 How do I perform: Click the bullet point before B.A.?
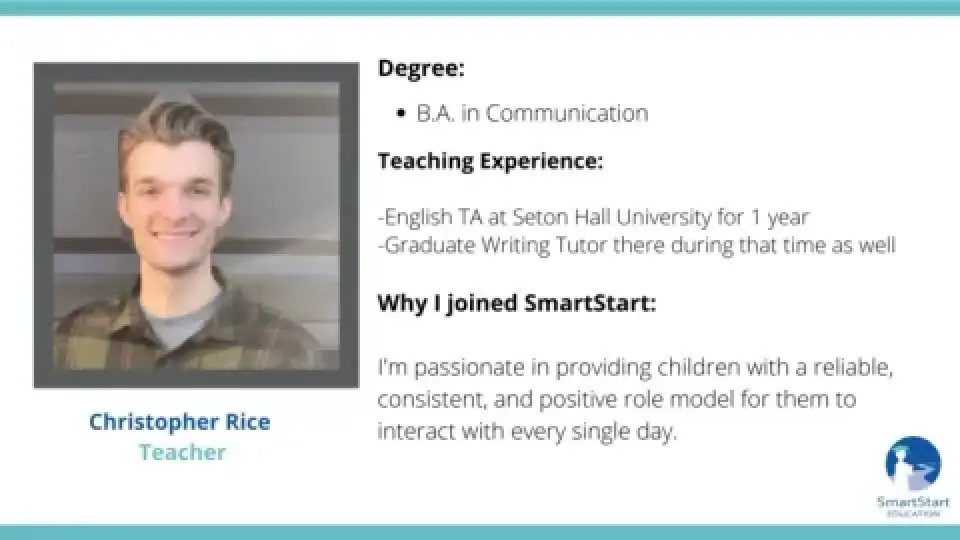pos(401,113)
